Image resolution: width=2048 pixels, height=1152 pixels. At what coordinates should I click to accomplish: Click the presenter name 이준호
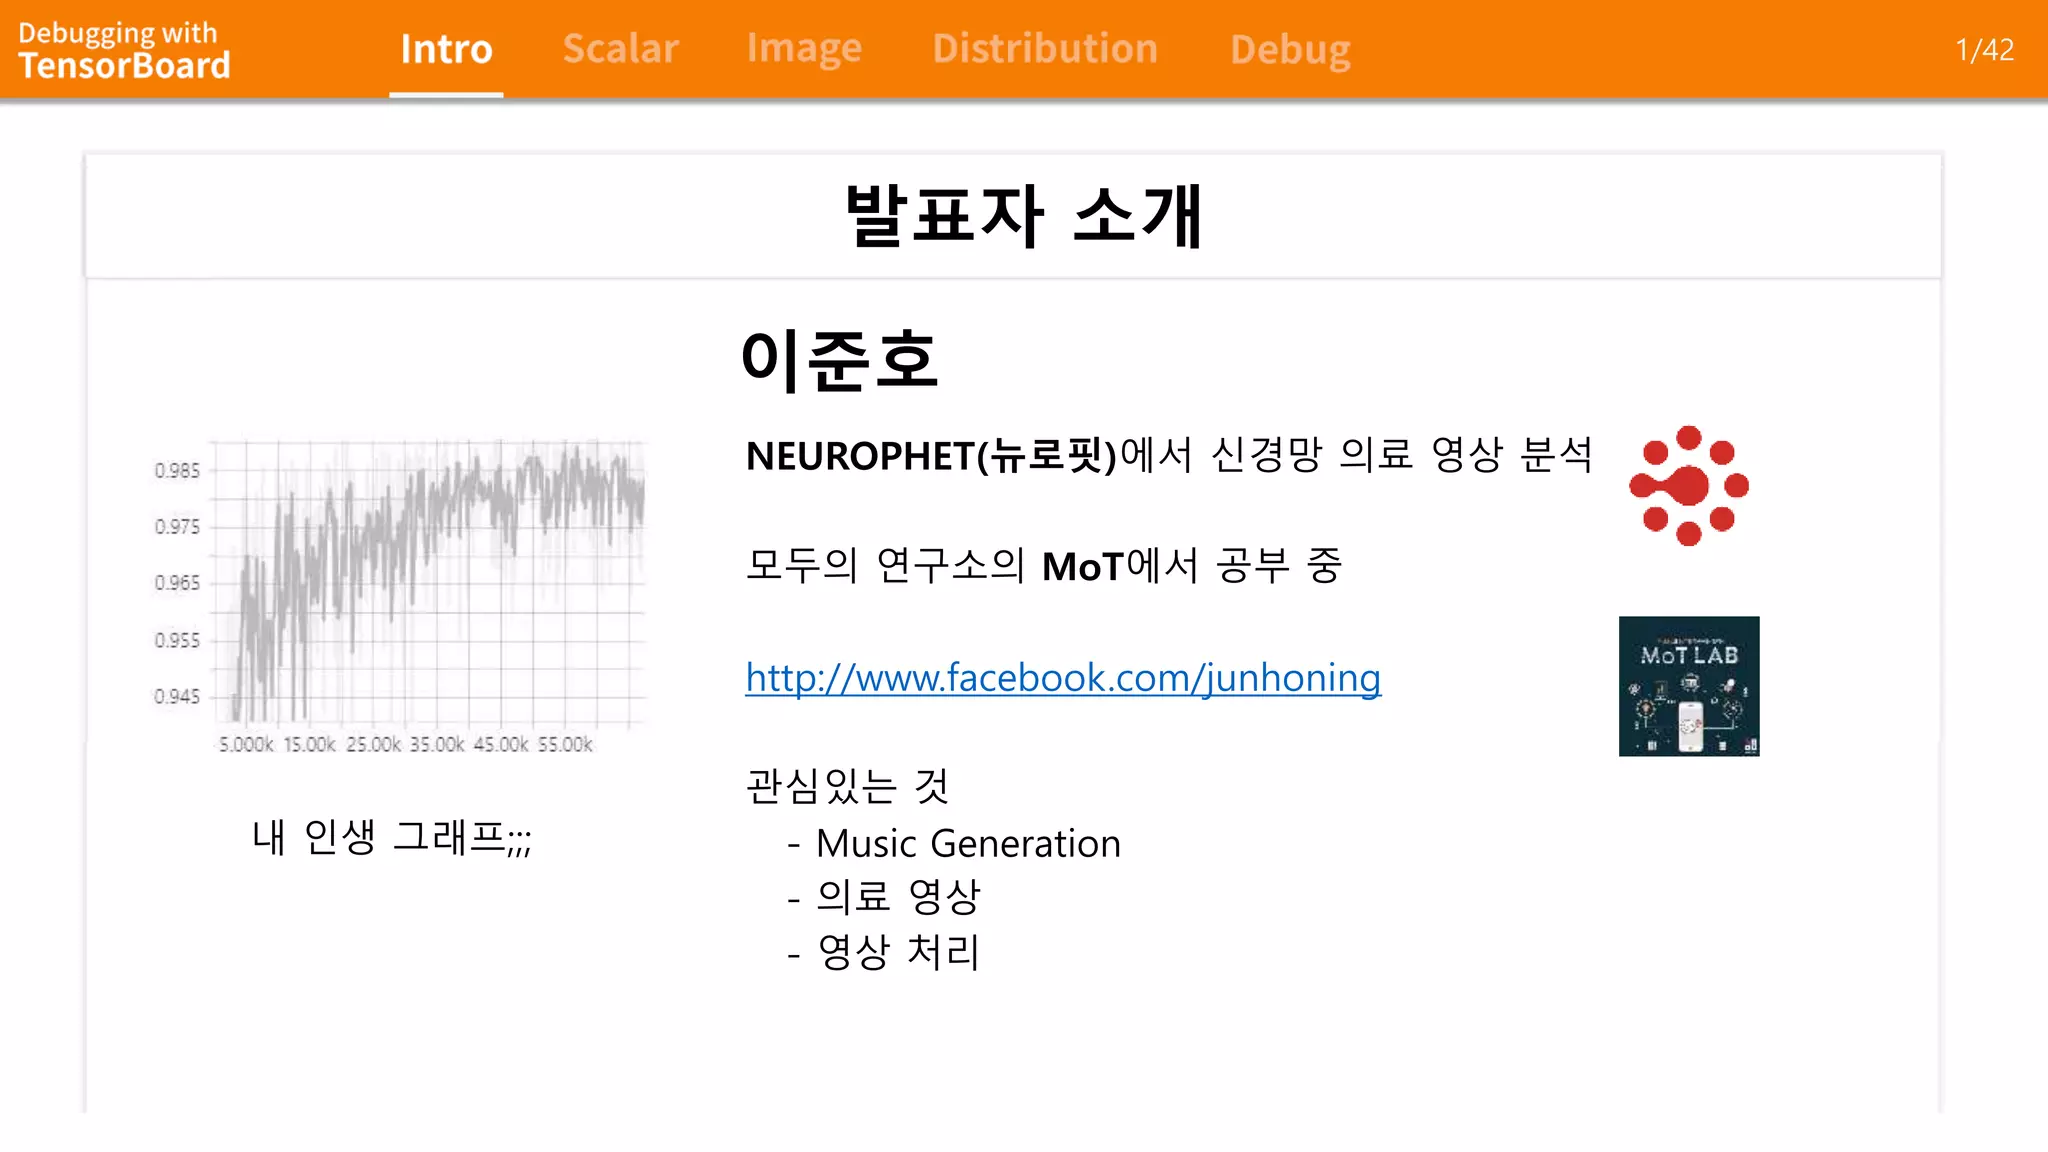click(839, 360)
